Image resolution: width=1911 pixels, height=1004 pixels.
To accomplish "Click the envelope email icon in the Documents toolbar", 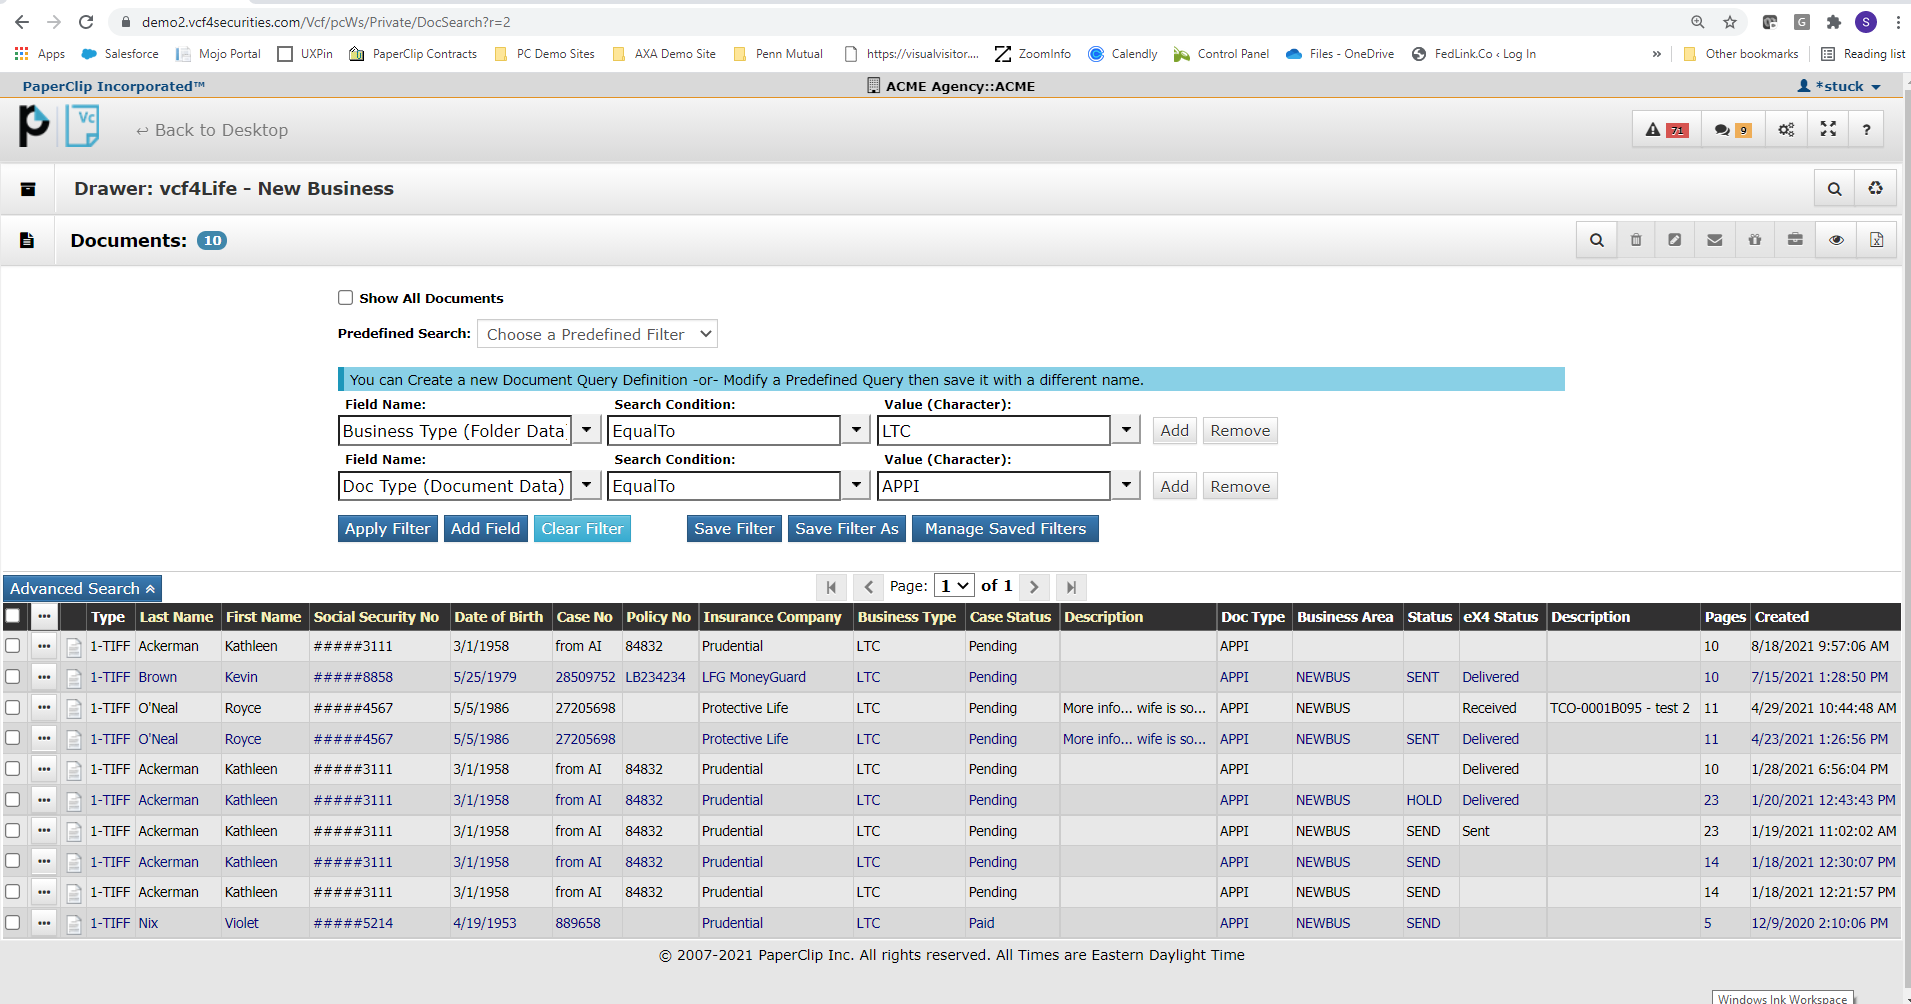I will (x=1715, y=241).
